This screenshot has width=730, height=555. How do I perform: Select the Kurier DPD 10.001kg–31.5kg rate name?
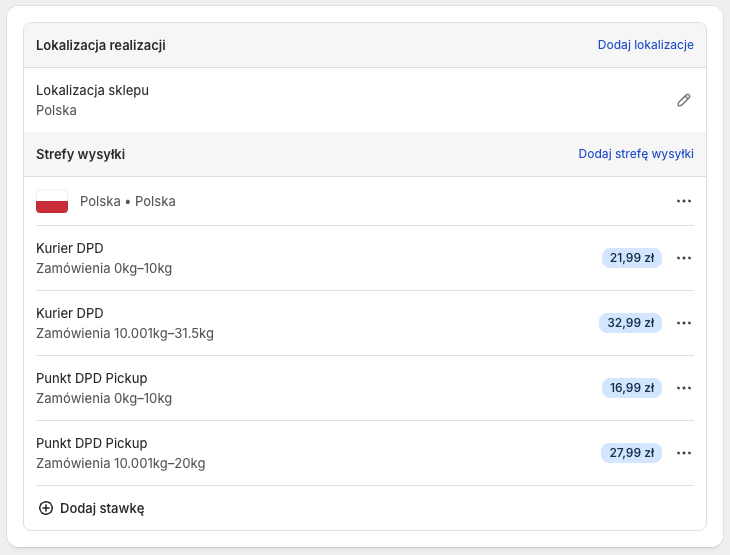pos(70,313)
